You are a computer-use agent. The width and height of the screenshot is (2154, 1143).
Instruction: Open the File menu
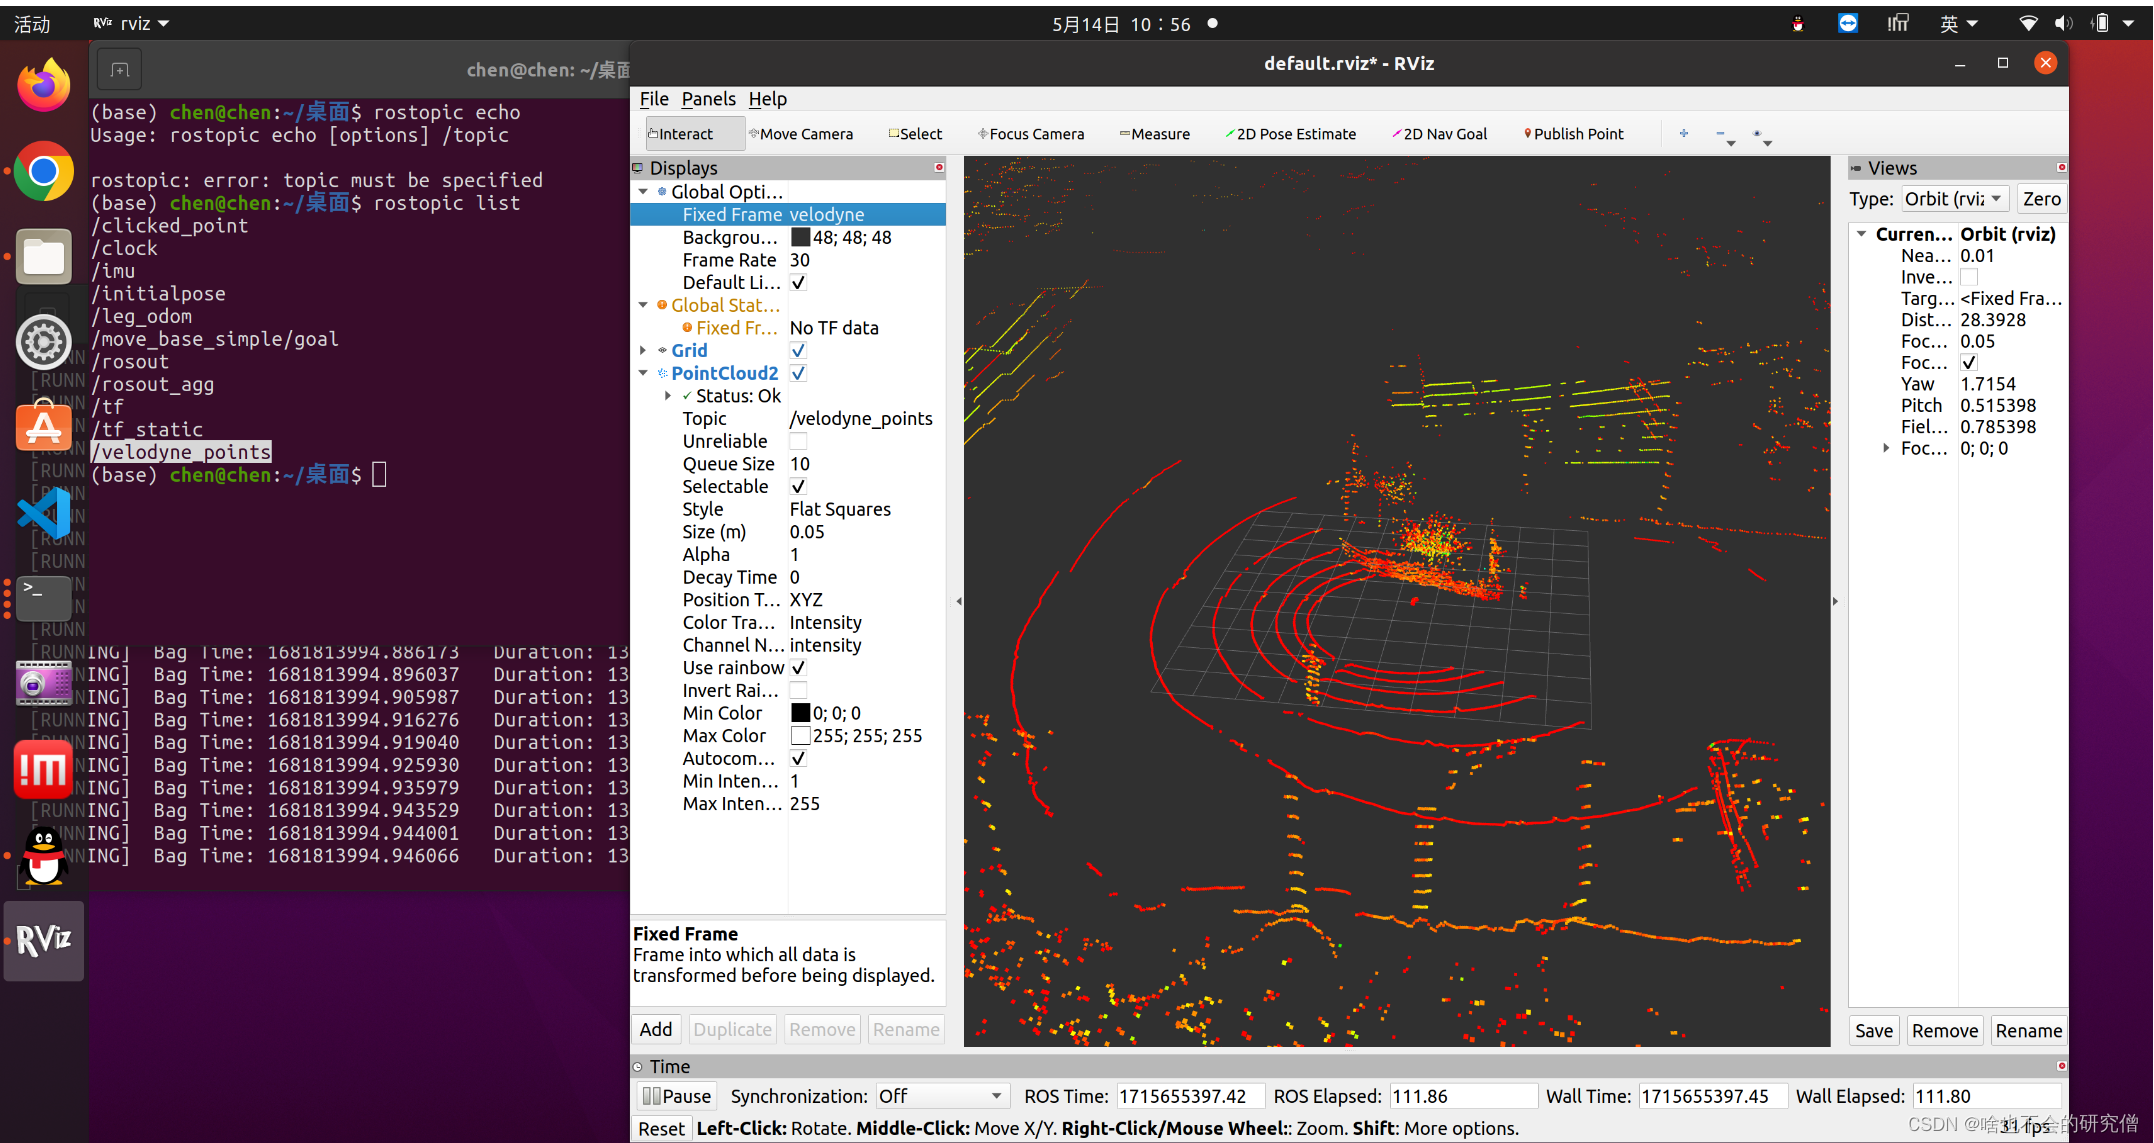coord(653,99)
